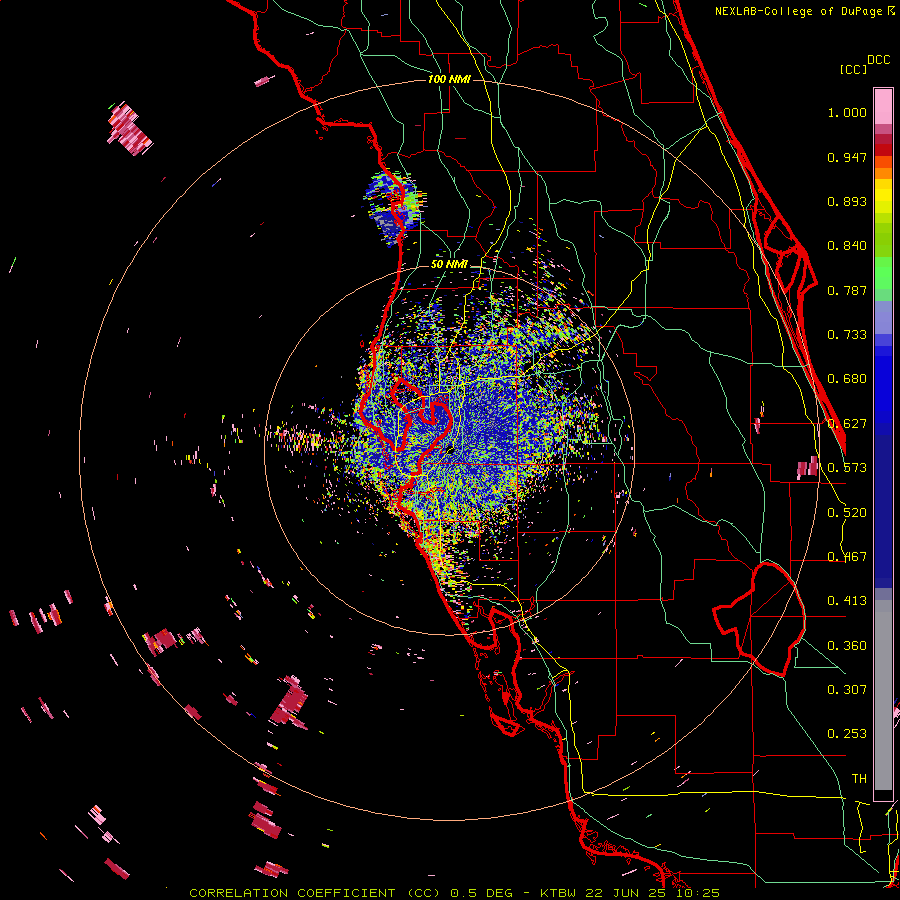Click the 100 NMI range ring label
The image size is (900, 900).
[449, 79]
